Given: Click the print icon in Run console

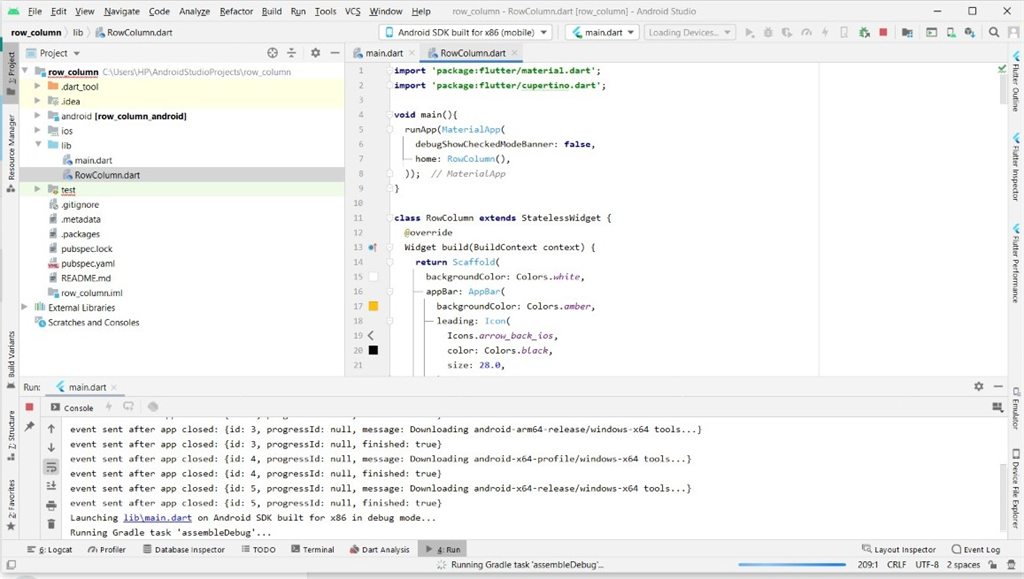Looking at the screenshot, I should 51,505.
